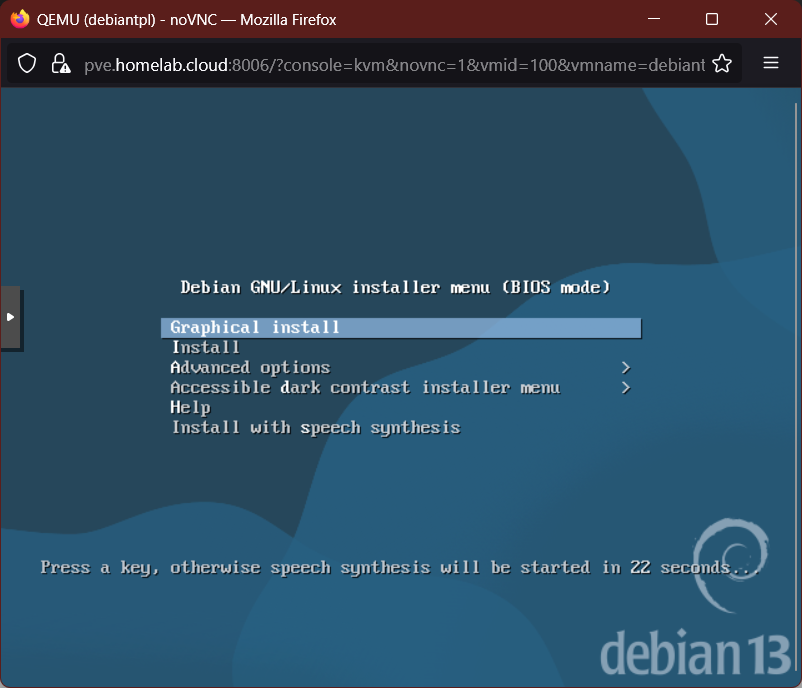Bookmark this page using the star icon
The image size is (802, 688).
pos(722,63)
